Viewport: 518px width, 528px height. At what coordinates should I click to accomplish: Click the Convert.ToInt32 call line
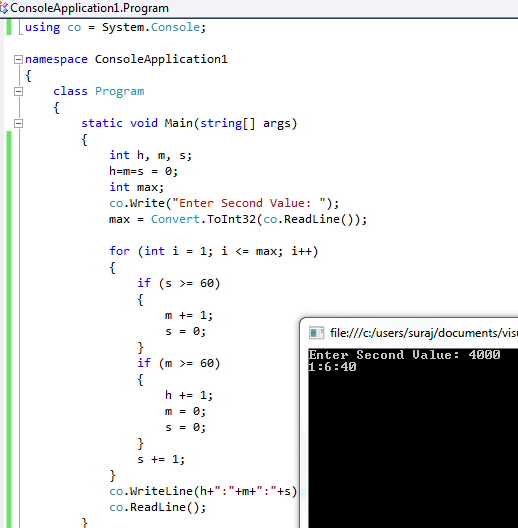238,219
